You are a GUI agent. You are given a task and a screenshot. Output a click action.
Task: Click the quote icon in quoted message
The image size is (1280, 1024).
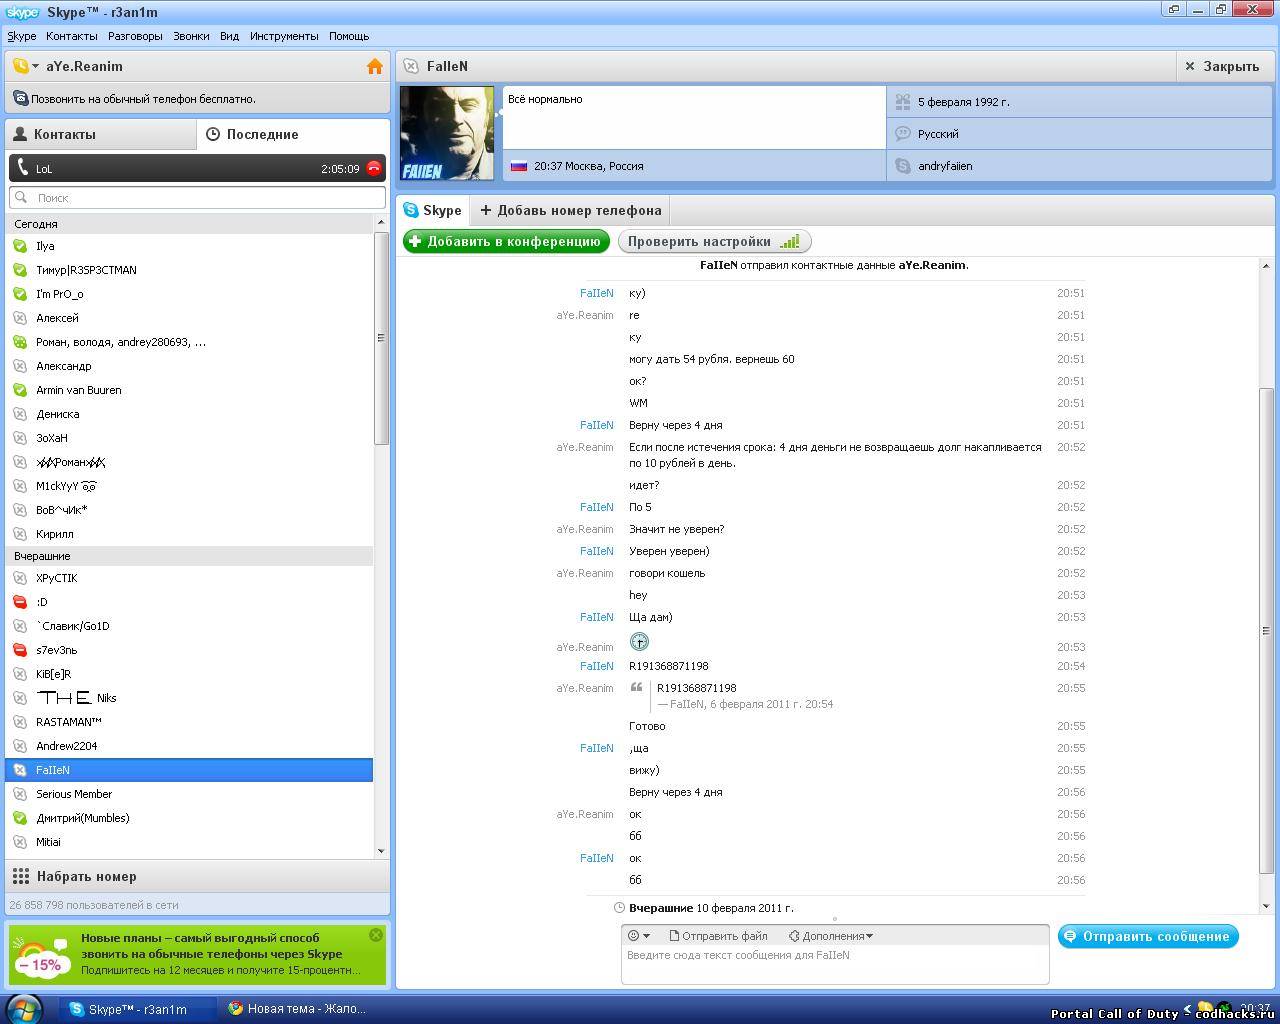pyautogui.click(x=636, y=688)
